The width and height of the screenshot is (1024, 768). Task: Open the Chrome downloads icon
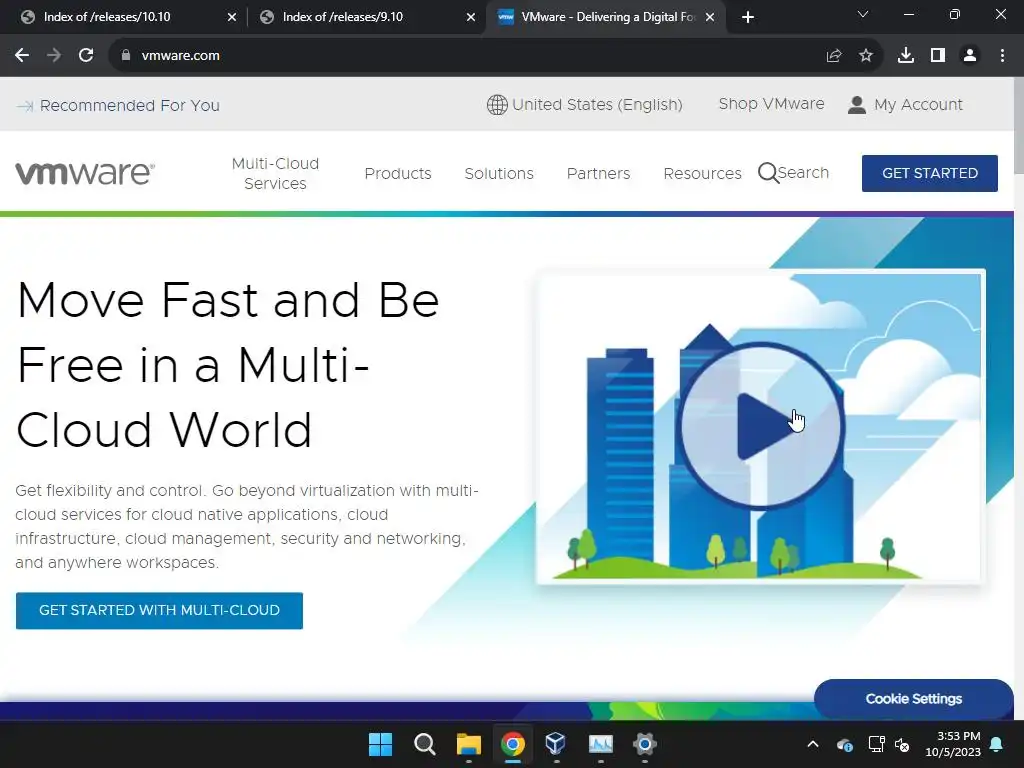tap(906, 56)
